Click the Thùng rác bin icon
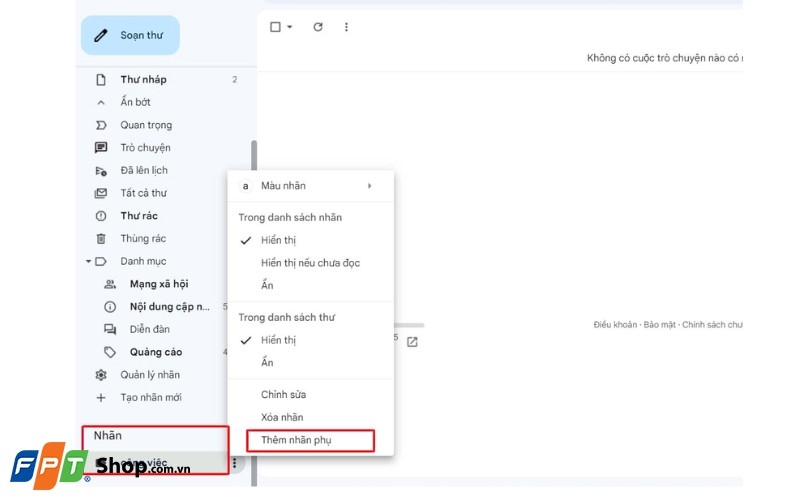This screenshot has height=500, width=800. (101, 239)
